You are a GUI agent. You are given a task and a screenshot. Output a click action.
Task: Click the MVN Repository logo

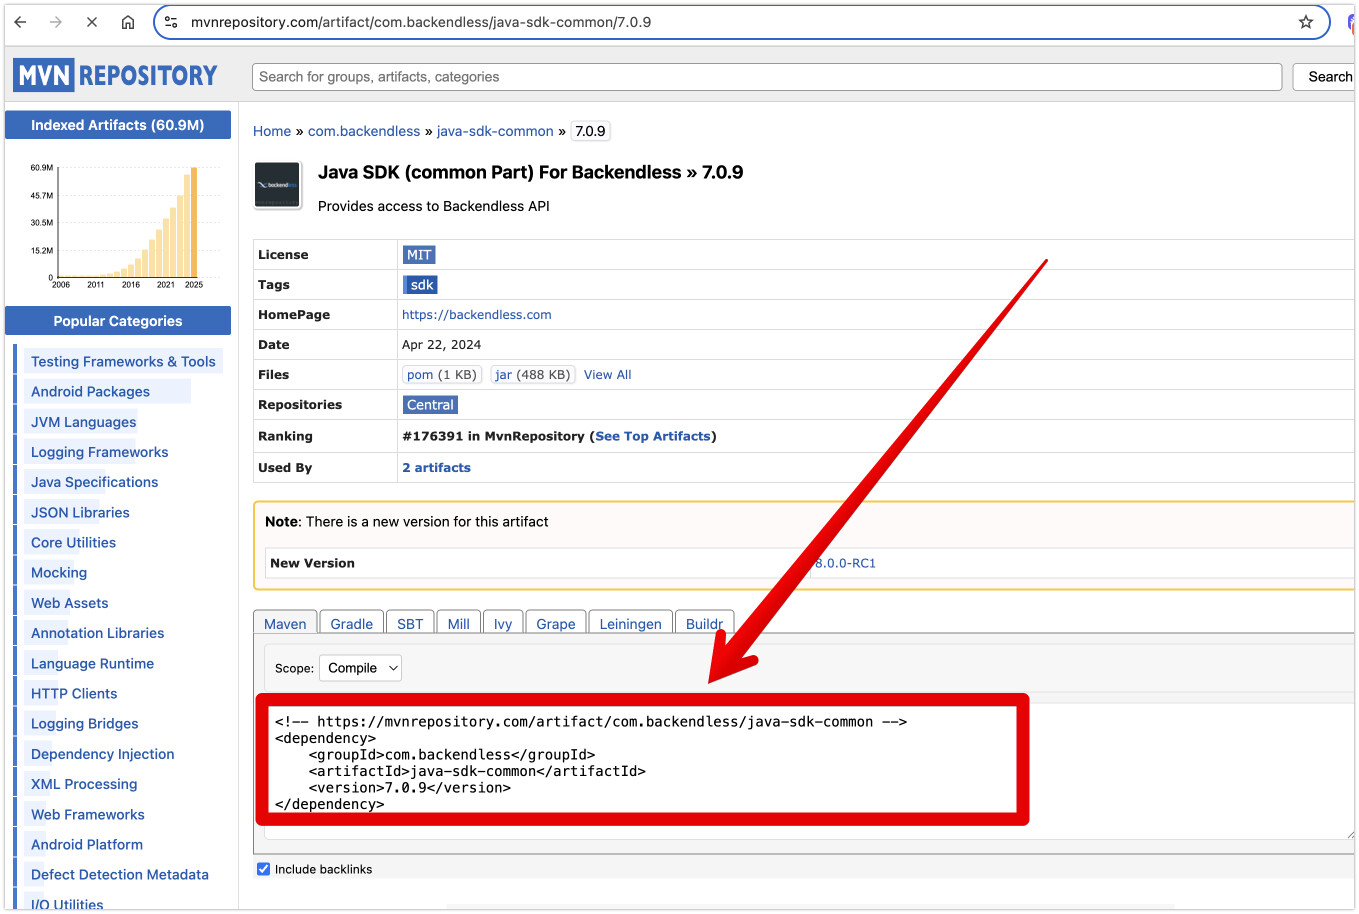tap(116, 75)
